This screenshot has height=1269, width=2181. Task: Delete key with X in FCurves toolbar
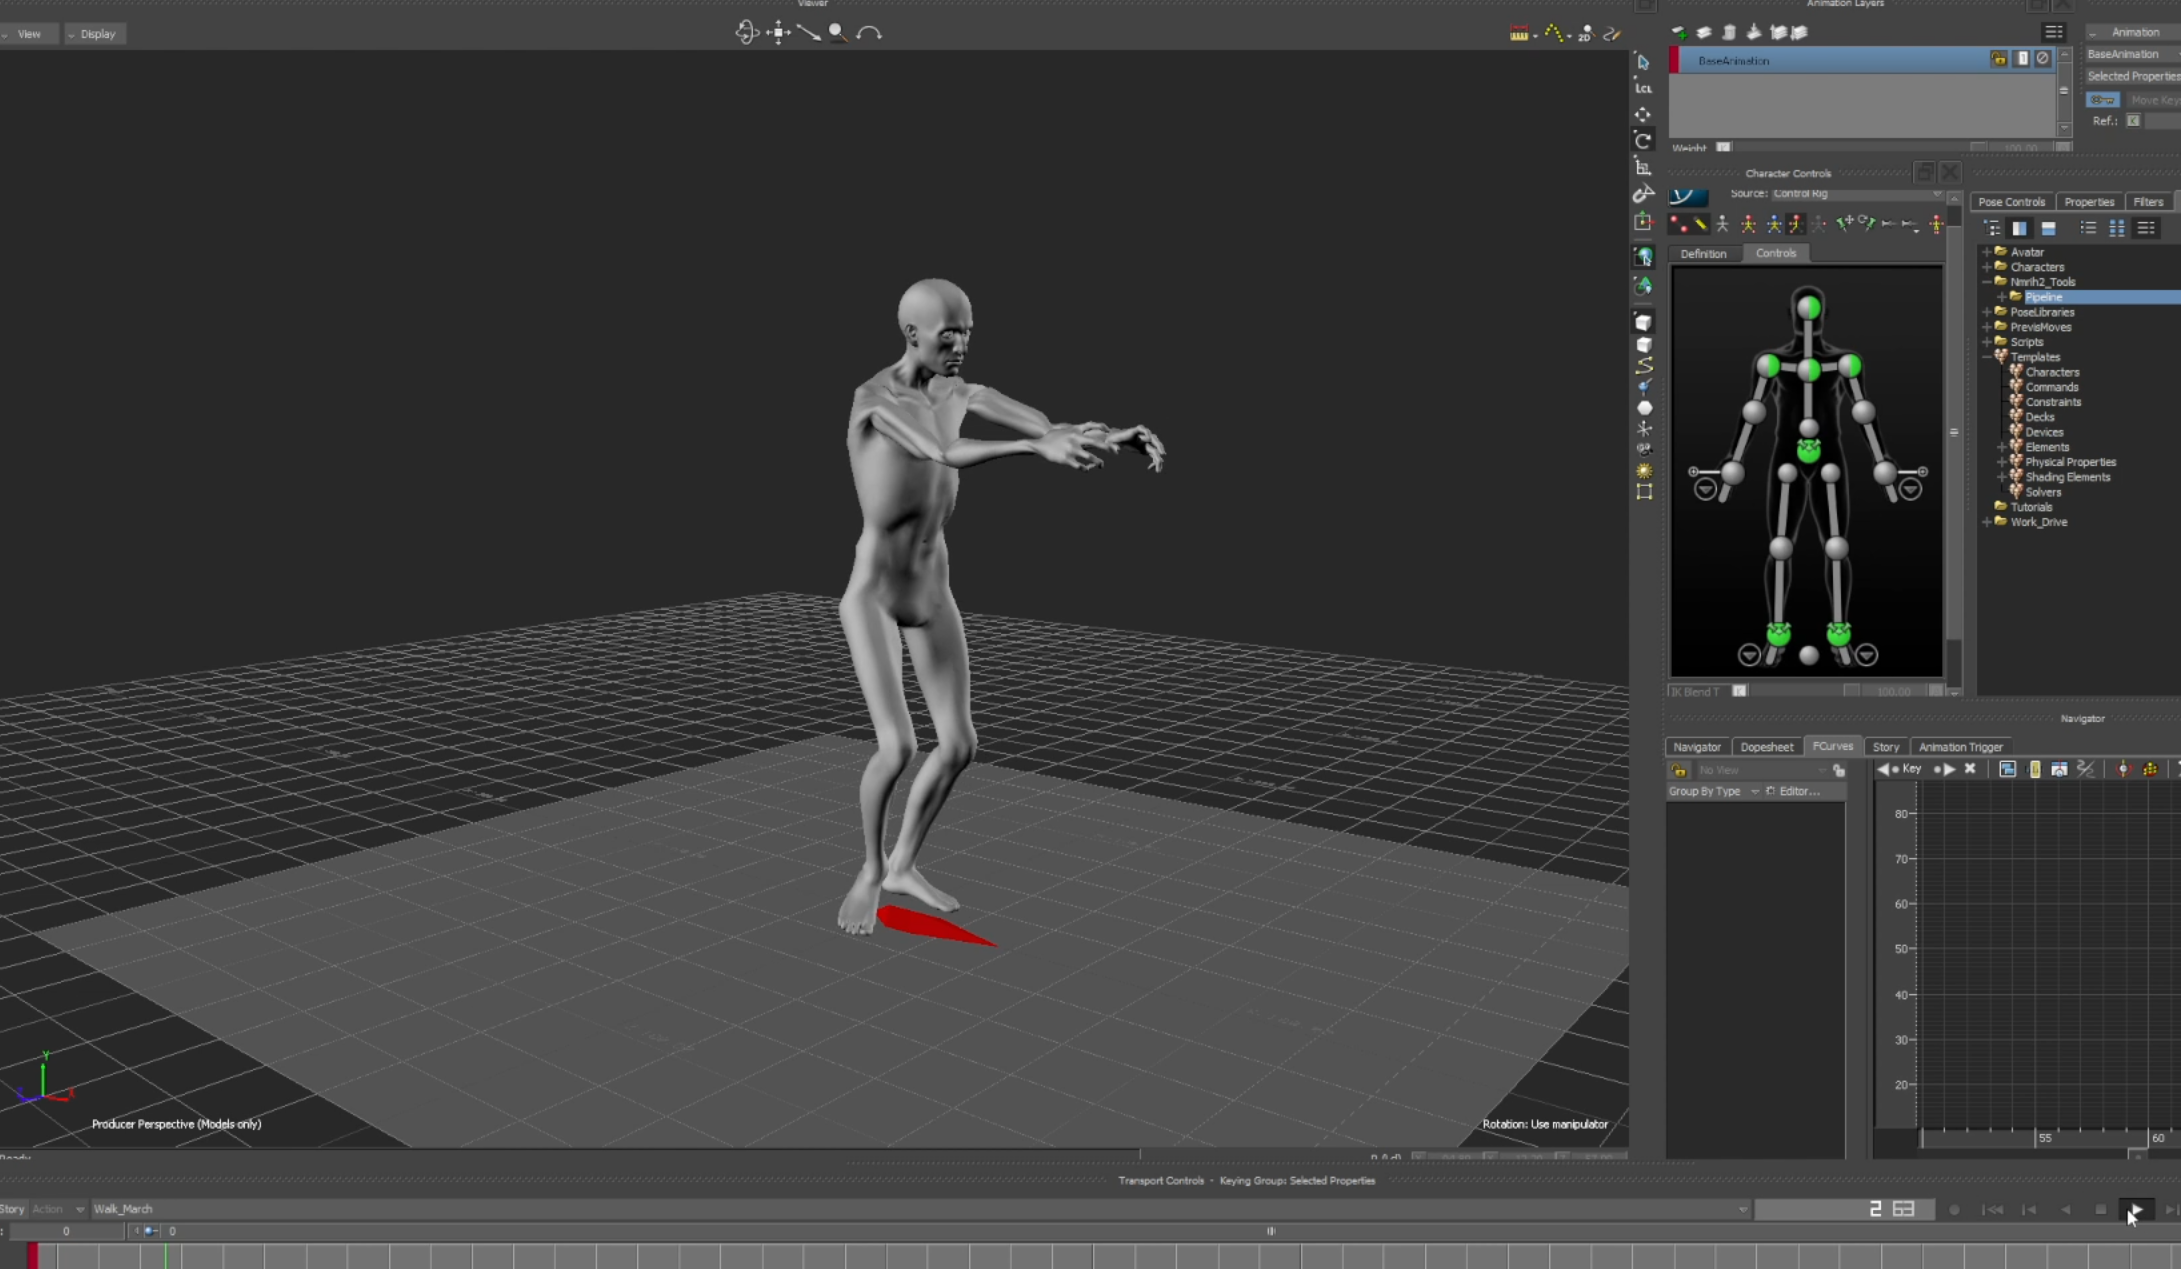point(1970,769)
